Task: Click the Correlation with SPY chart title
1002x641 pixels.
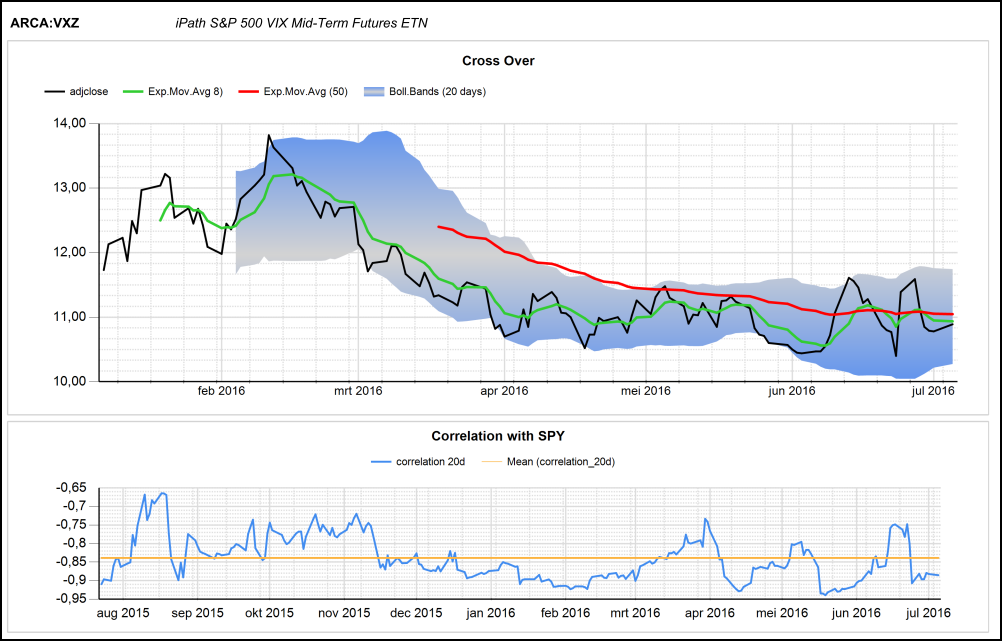Action: tap(498, 436)
